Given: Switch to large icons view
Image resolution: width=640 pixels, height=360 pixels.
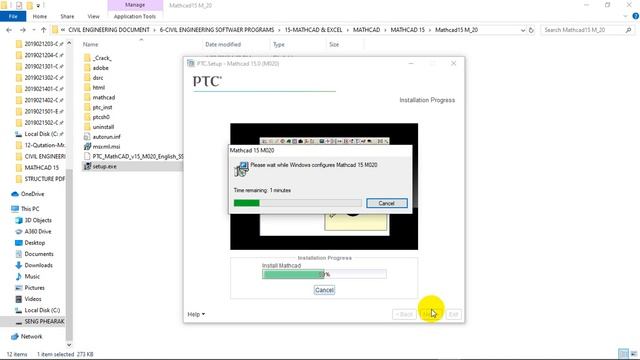Looking at the screenshot, I should click(x=633, y=354).
